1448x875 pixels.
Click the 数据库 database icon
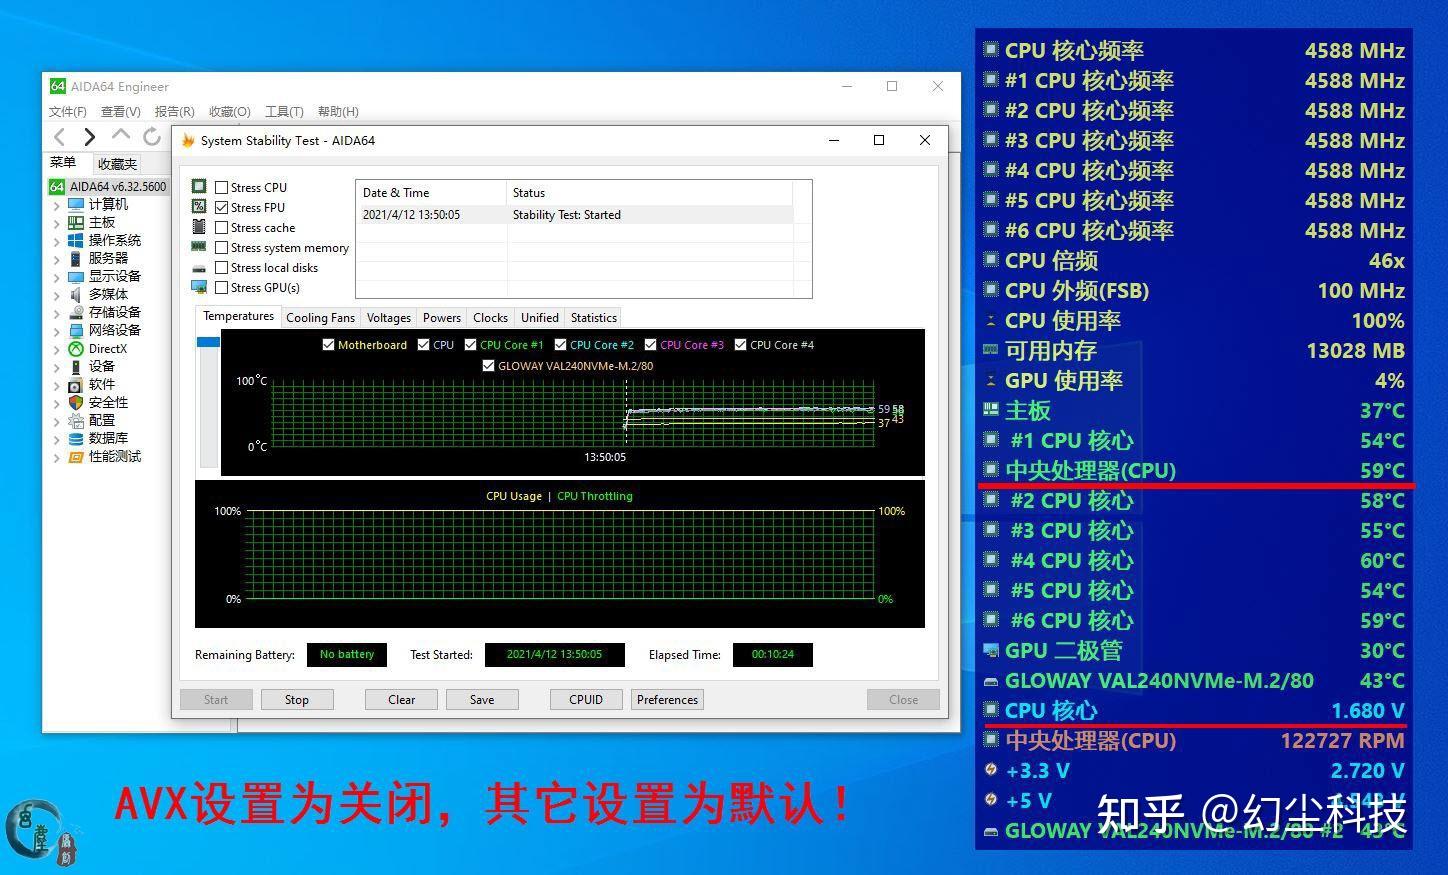click(76, 438)
